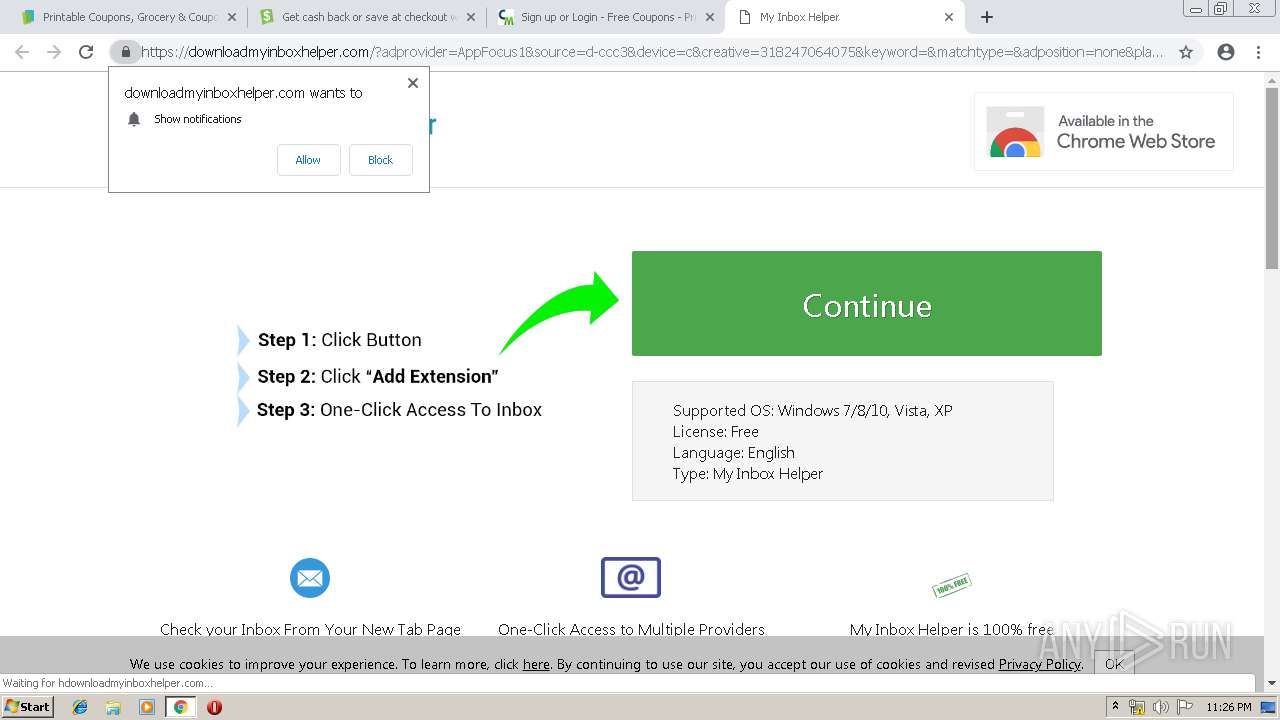Click the 'Step 2: Click Add Extension' text

coord(378,376)
